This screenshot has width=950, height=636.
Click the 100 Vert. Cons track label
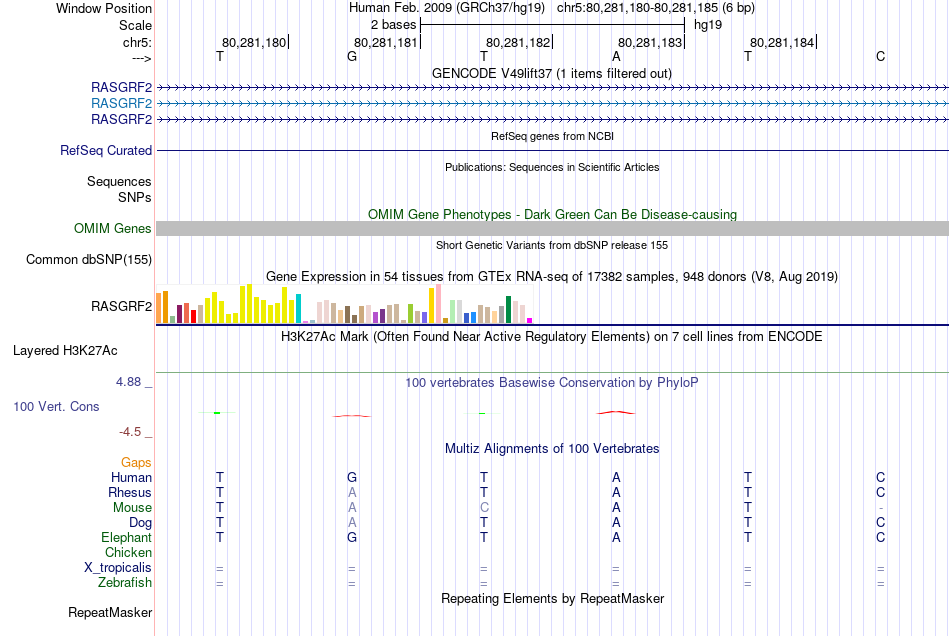[56, 406]
